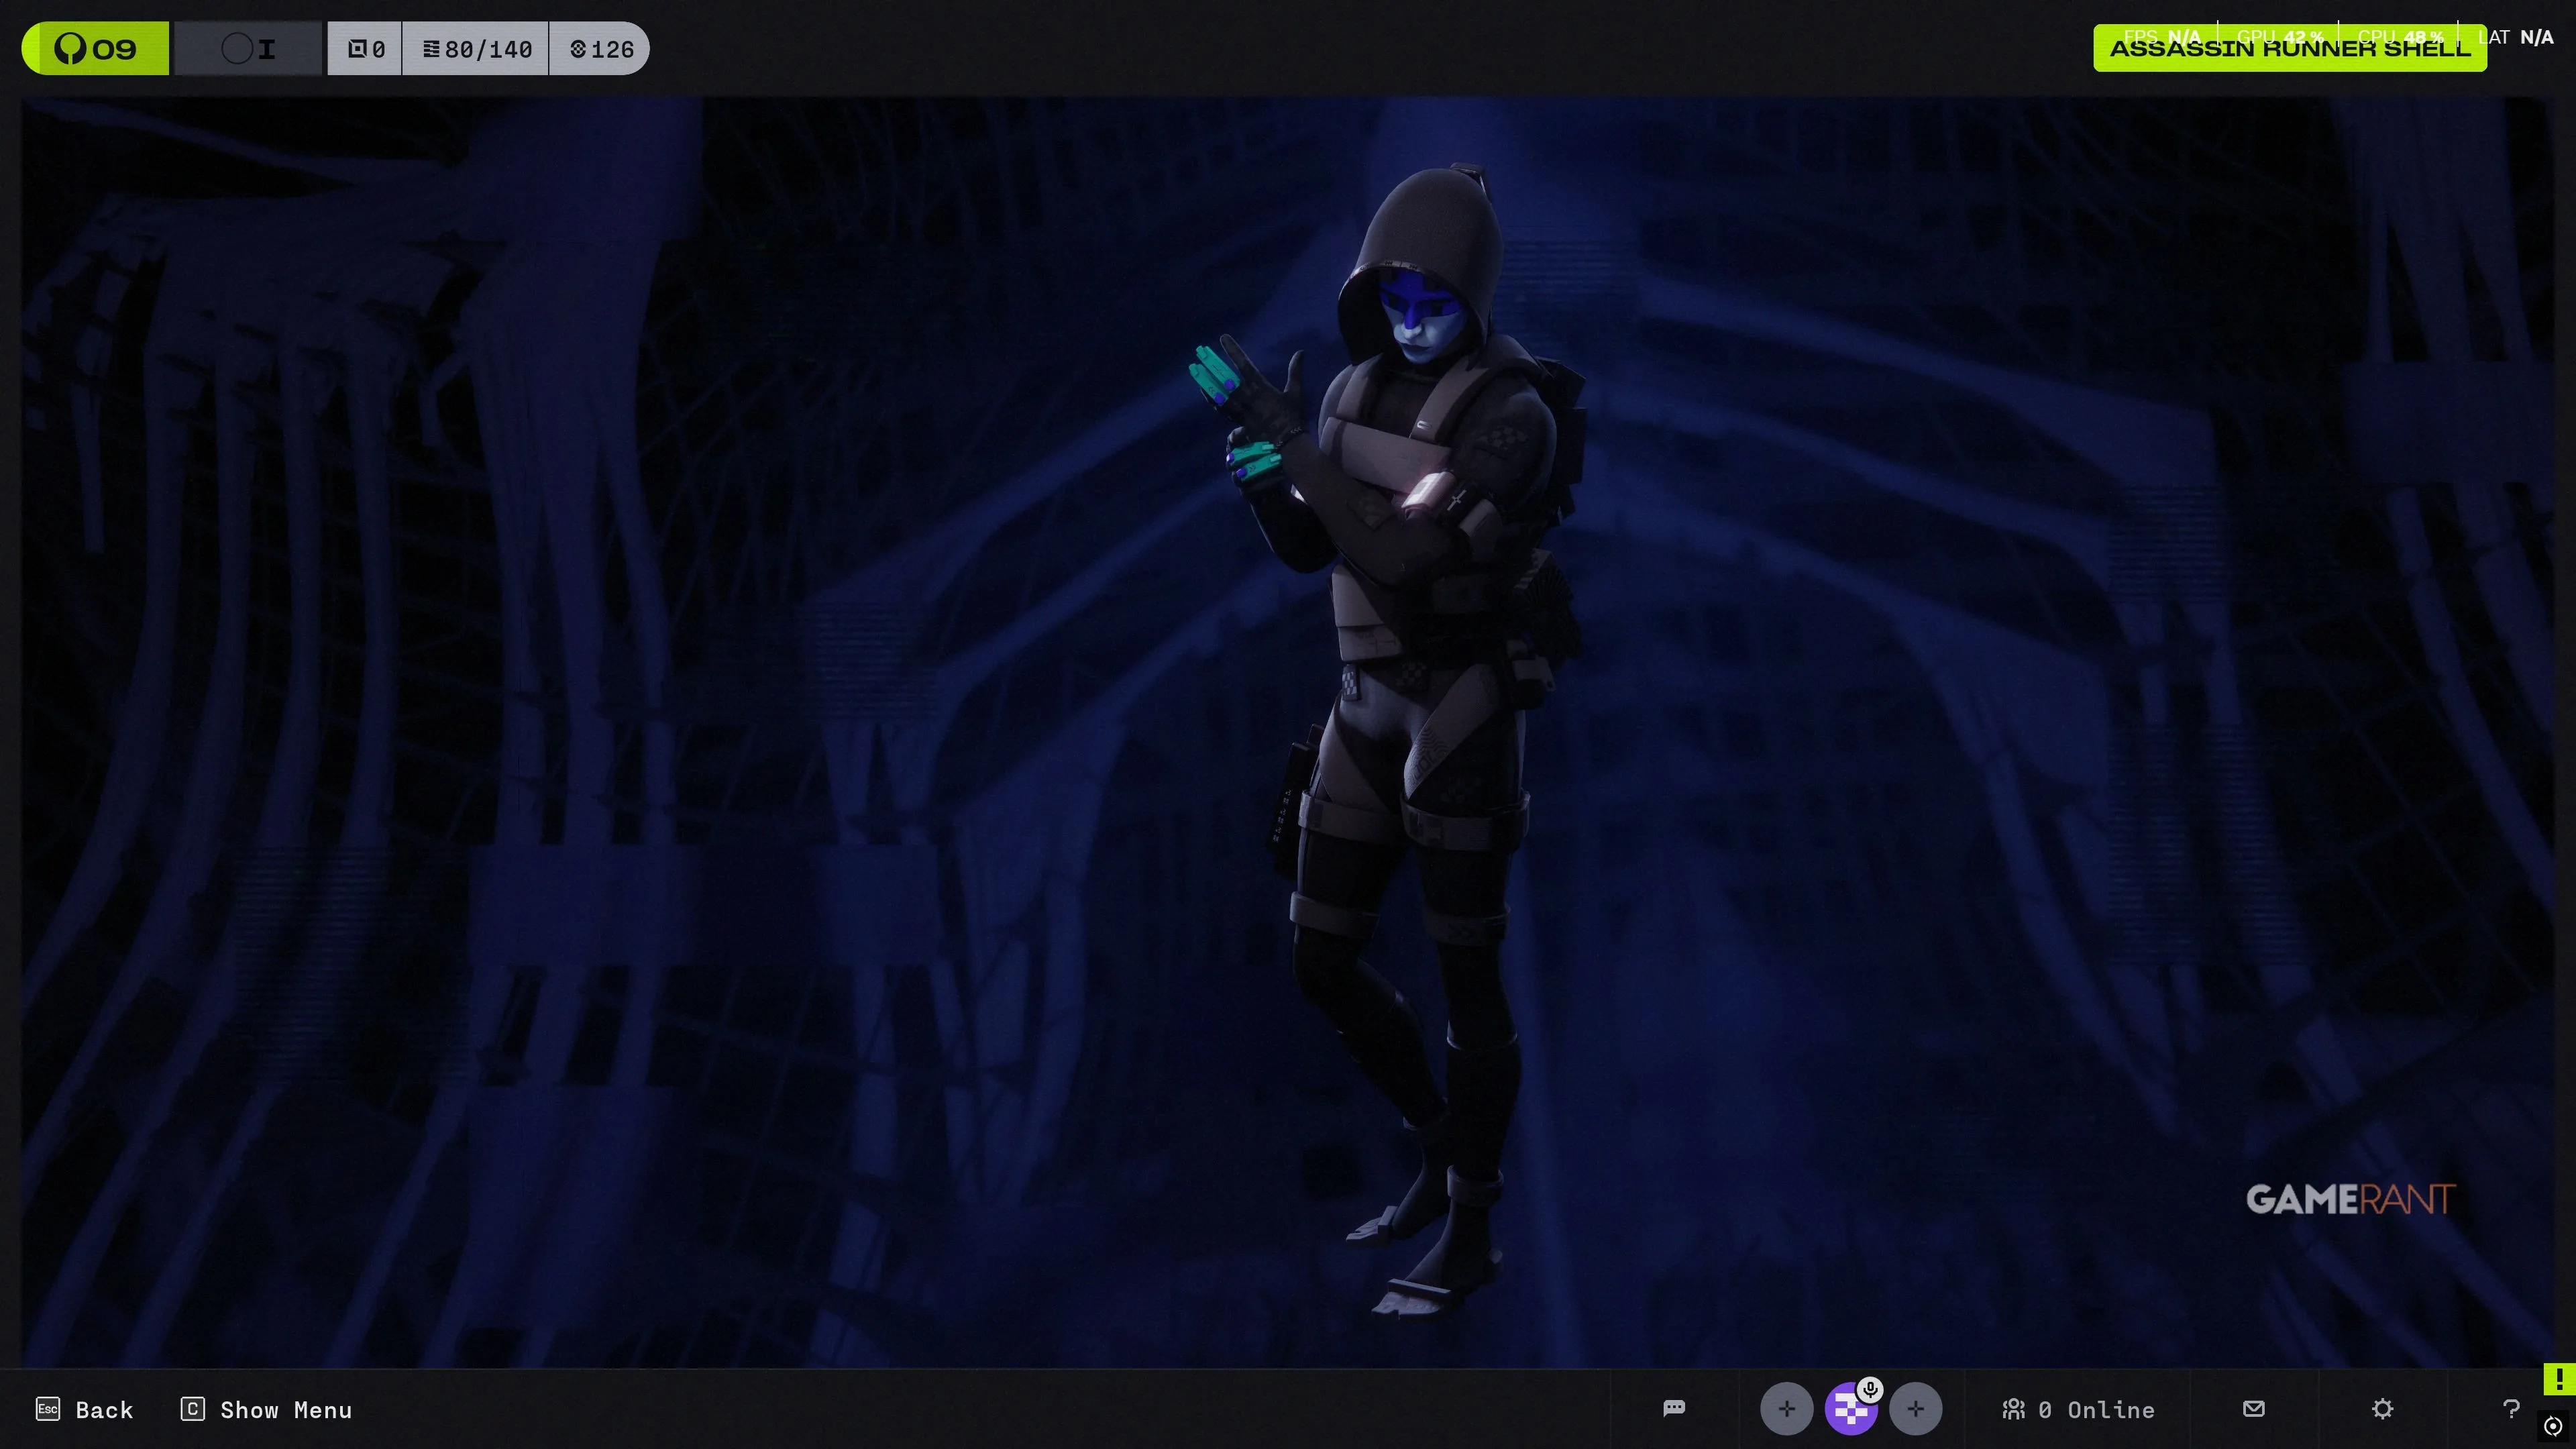2576x1449 pixels.
Task: Click the green level 09 badge
Action: pyautogui.click(x=96, y=48)
